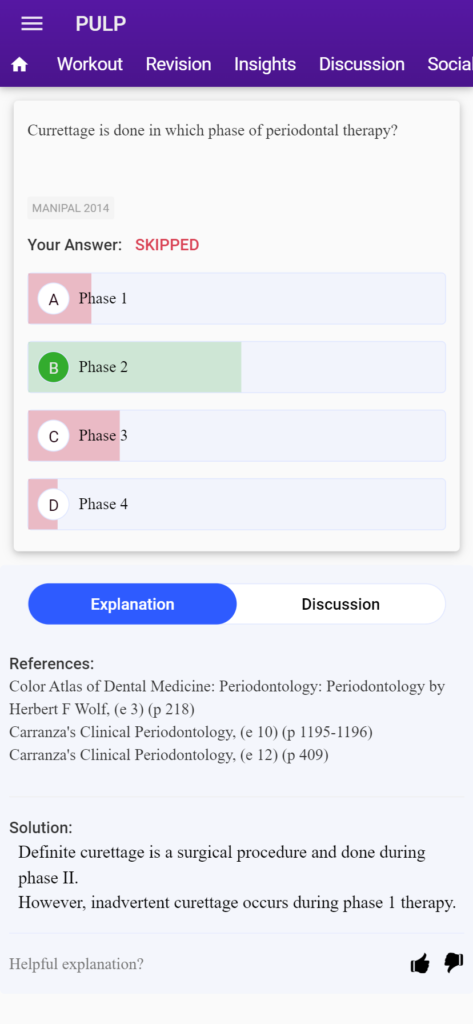Click the thumbs down icon
Screen dimensions: 473x1024
[453, 963]
